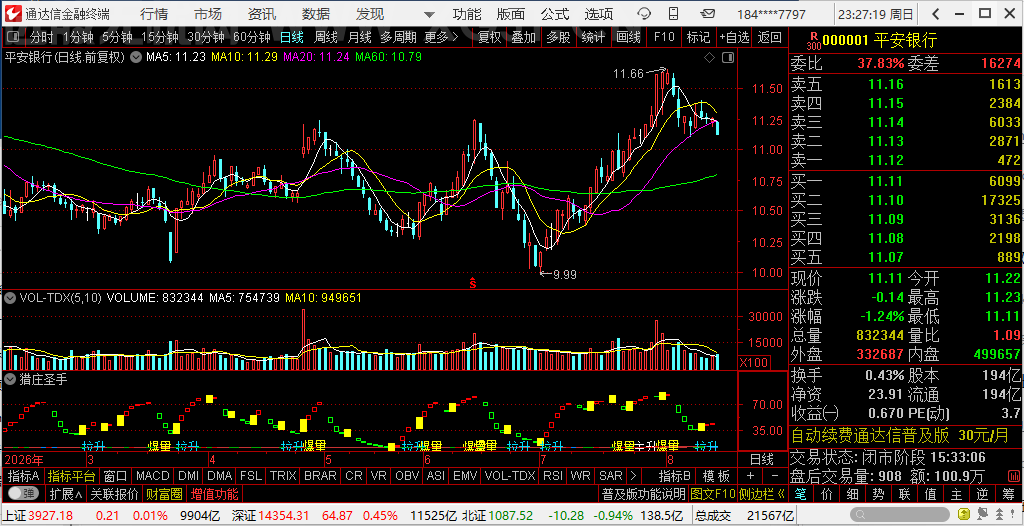Select the 60分钟 period tab
Screen dimensions: 1024x526
(x=252, y=37)
